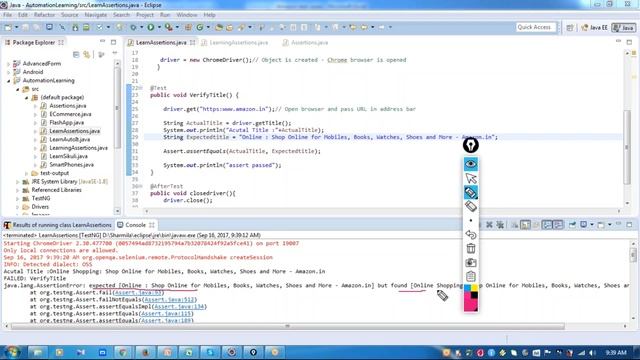Viewport: 640px width, 360px height.
Task: Open the Java EE perspective
Action: tap(594, 27)
